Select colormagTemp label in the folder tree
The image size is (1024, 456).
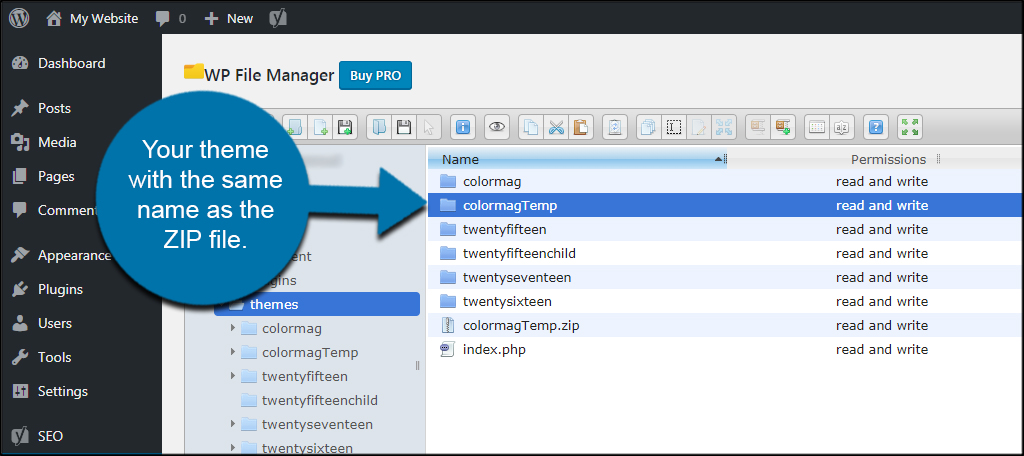tap(310, 353)
